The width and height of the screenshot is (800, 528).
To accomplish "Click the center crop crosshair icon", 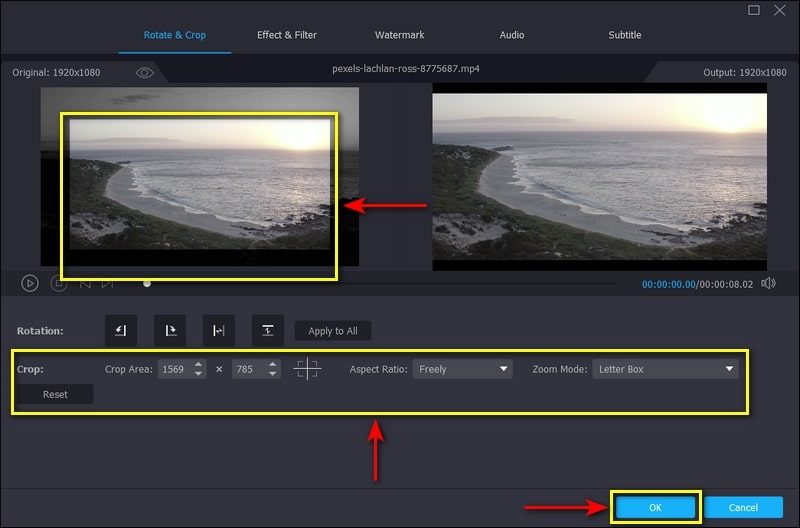I will tap(307, 369).
